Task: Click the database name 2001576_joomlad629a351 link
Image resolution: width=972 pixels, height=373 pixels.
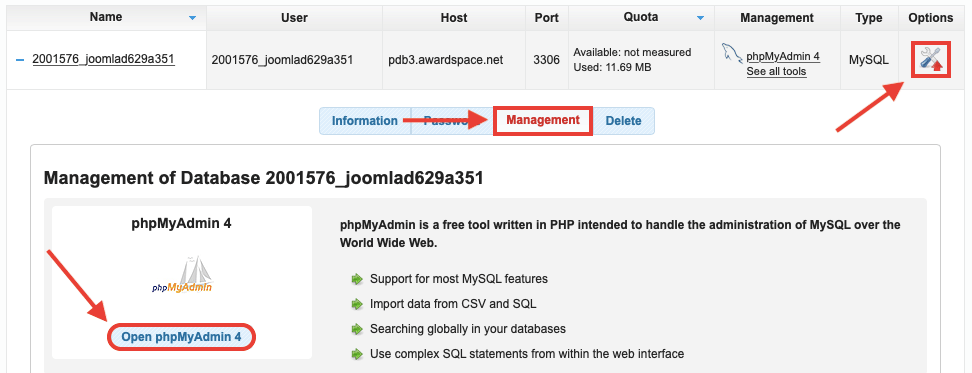Action: [104, 59]
